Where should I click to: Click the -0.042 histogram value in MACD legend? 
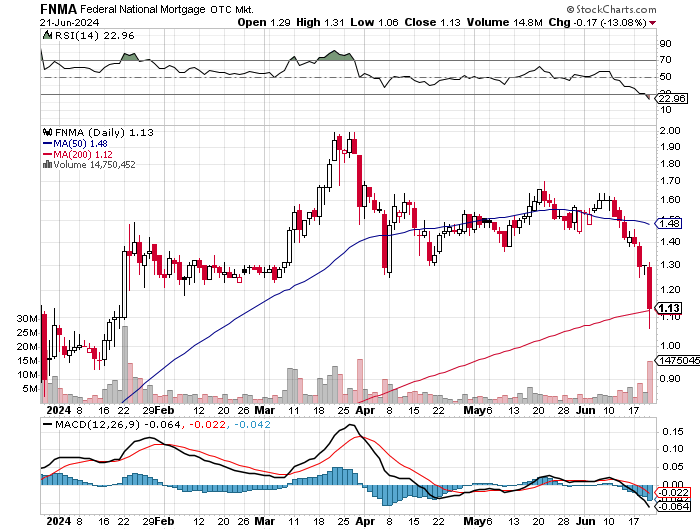coord(252,424)
